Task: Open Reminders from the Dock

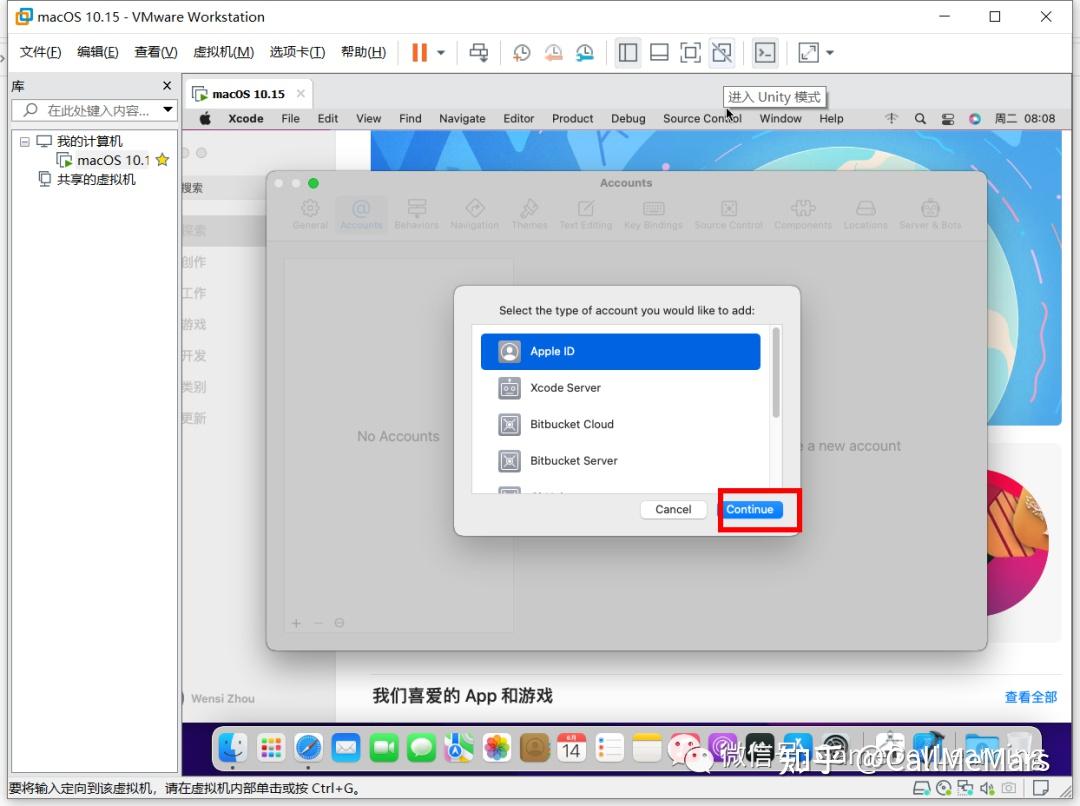Action: click(x=609, y=747)
